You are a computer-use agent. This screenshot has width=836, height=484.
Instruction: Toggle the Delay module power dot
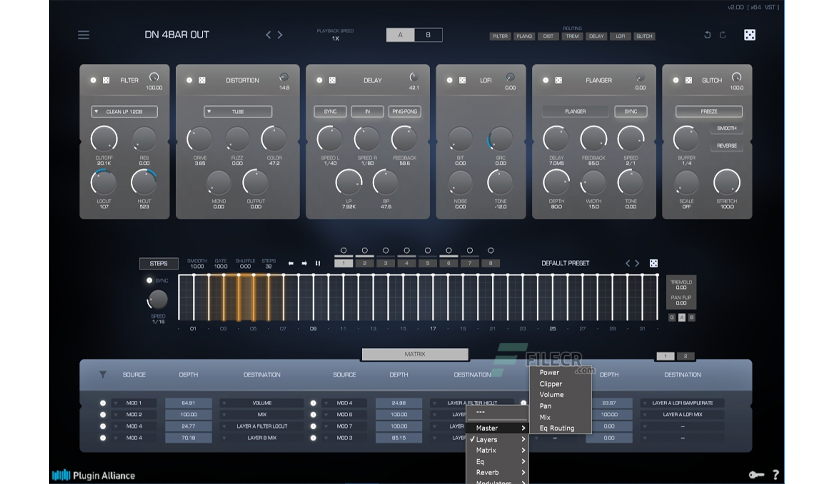pyautogui.click(x=319, y=80)
